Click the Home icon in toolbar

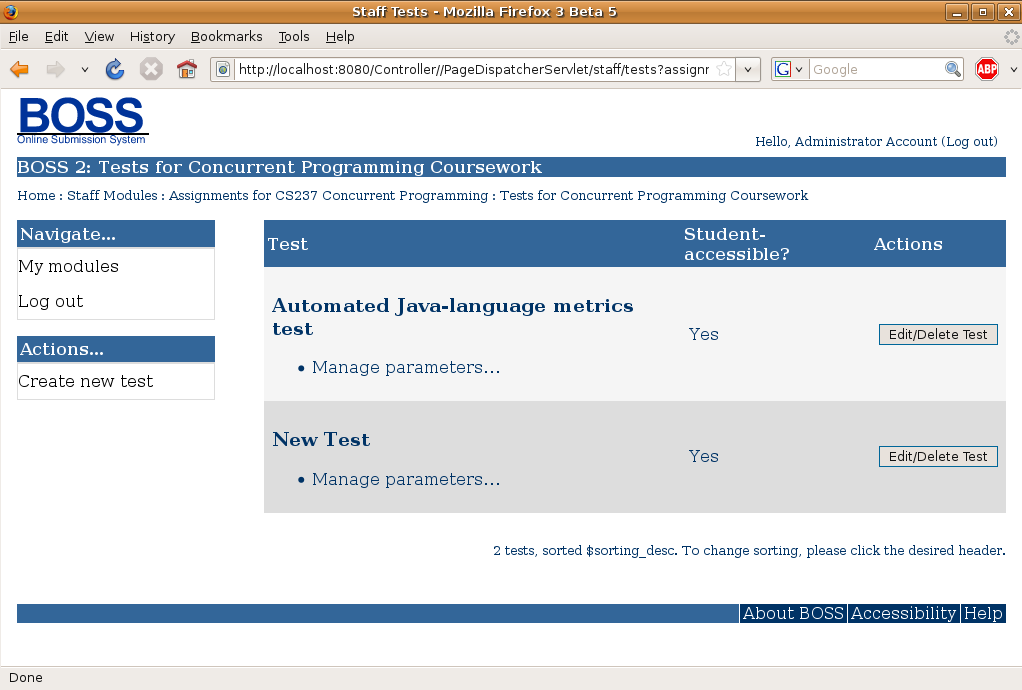(x=187, y=69)
